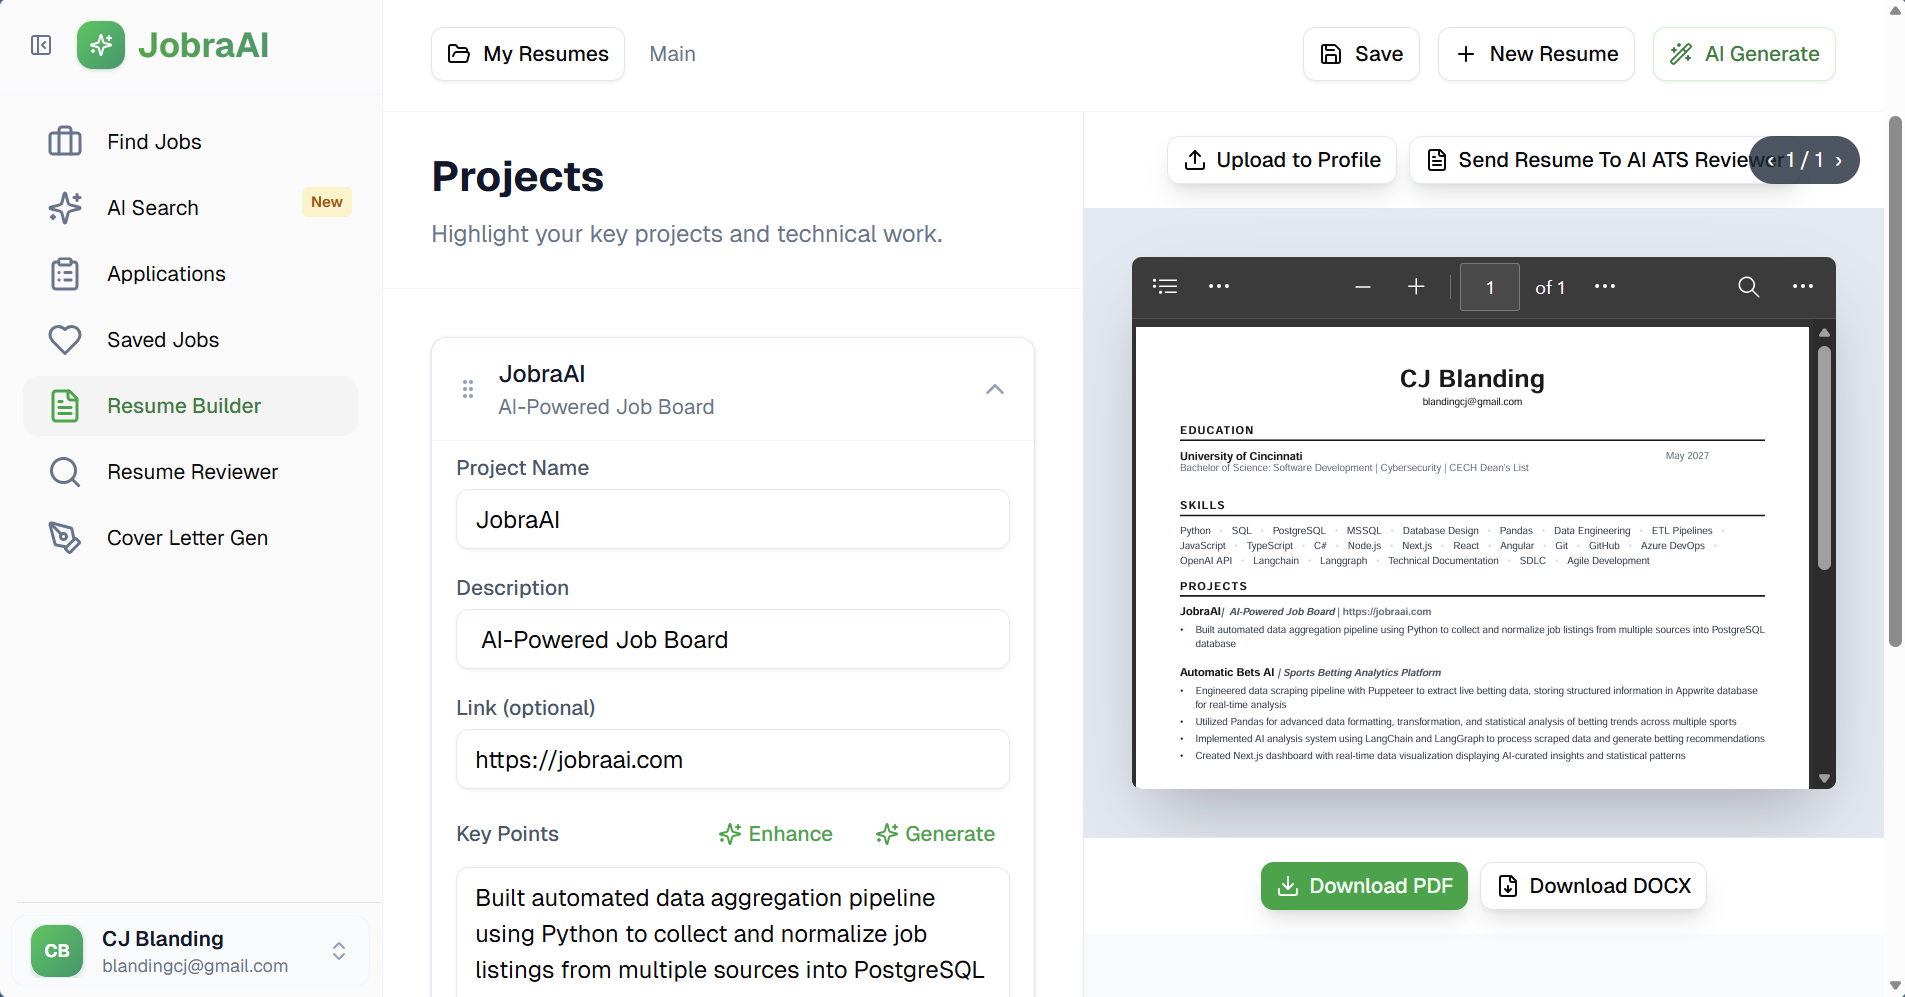Click AI Generate button
The height and width of the screenshot is (997, 1905).
(x=1744, y=54)
